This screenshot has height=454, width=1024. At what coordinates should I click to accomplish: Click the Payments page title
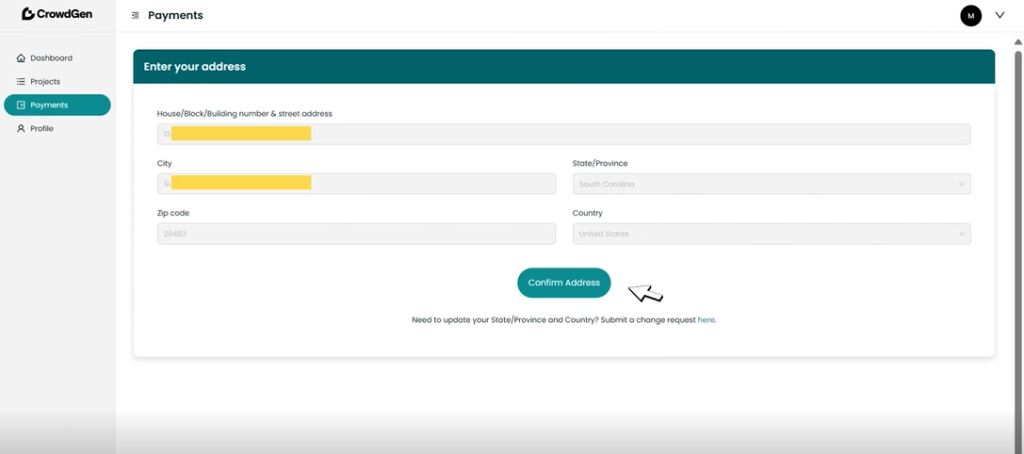pos(176,15)
